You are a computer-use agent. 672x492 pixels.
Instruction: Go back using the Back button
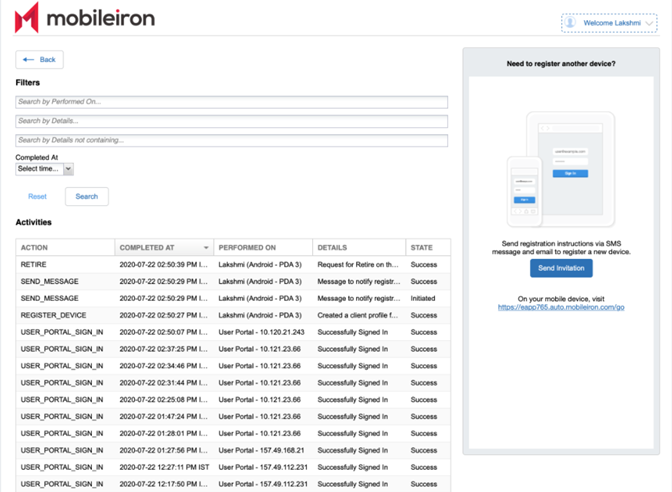click(39, 60)
